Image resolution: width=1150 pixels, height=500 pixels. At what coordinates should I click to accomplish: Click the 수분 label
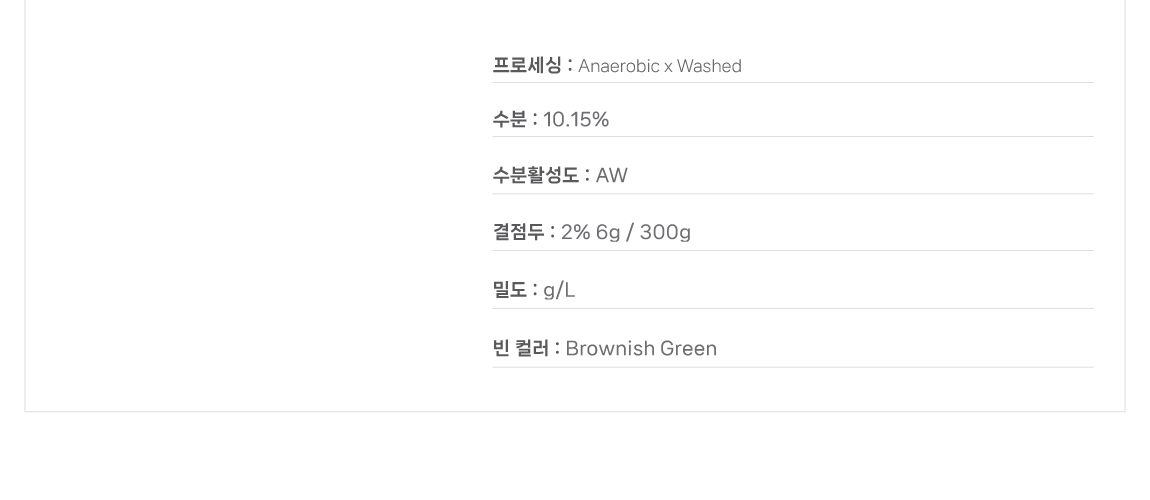(509, 120)
